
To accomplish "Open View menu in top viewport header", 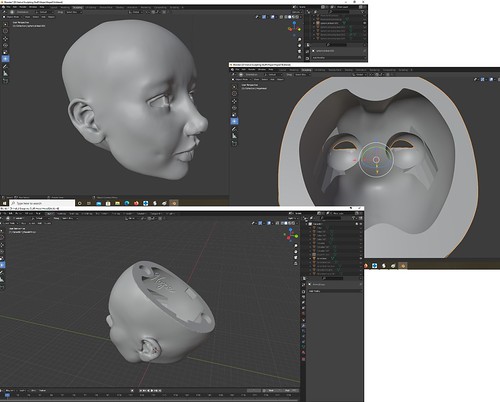I will 27,17.
